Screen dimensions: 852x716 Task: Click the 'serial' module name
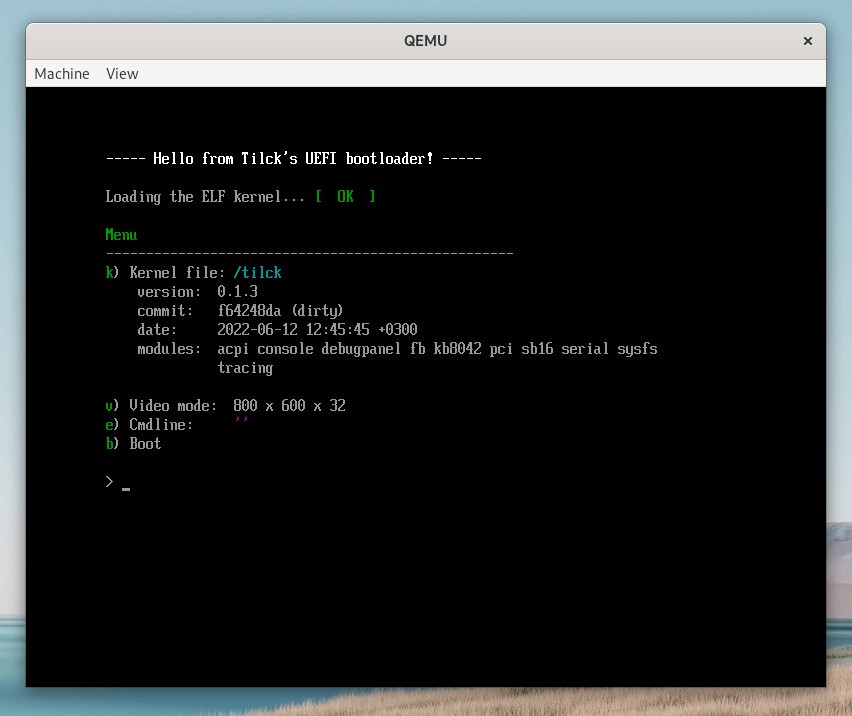(x=585, y=348)
